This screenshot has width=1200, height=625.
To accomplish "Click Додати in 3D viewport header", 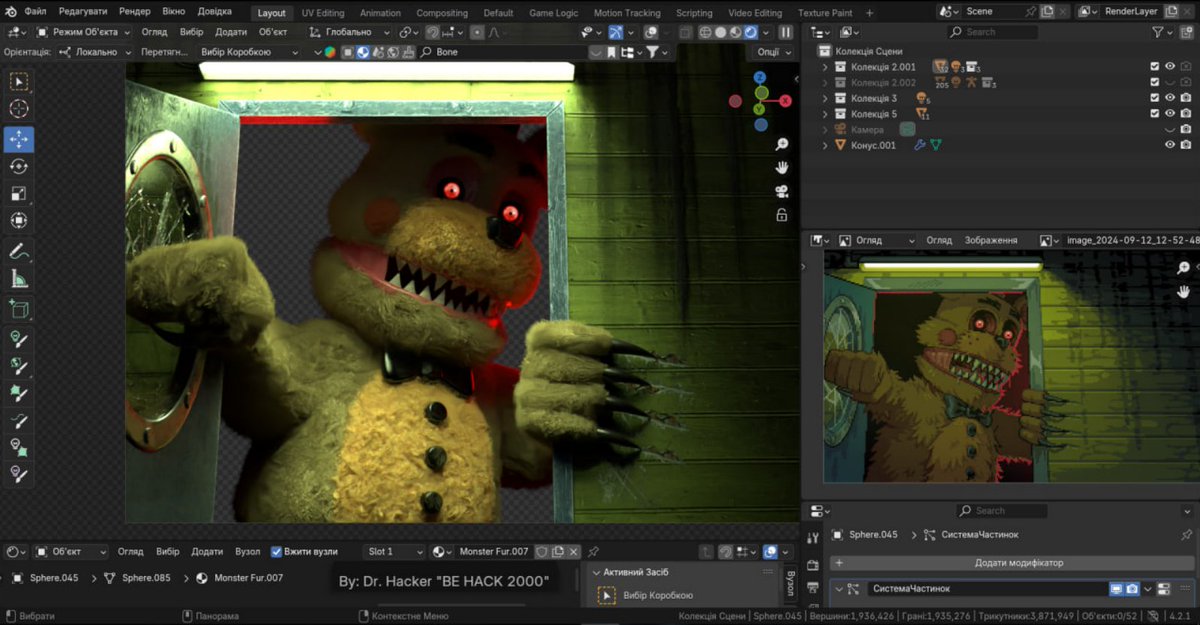I will click(231, 32).
